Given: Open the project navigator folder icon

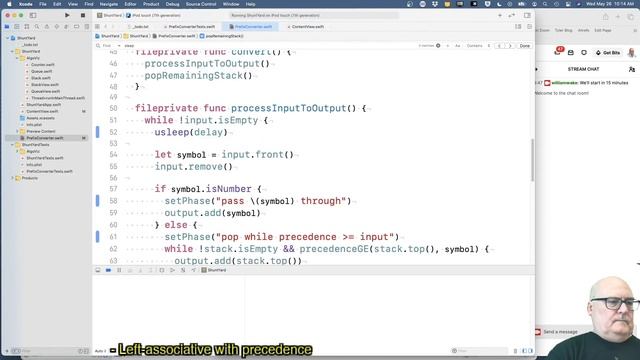Looking at the screenshot, I should (7, 27).
